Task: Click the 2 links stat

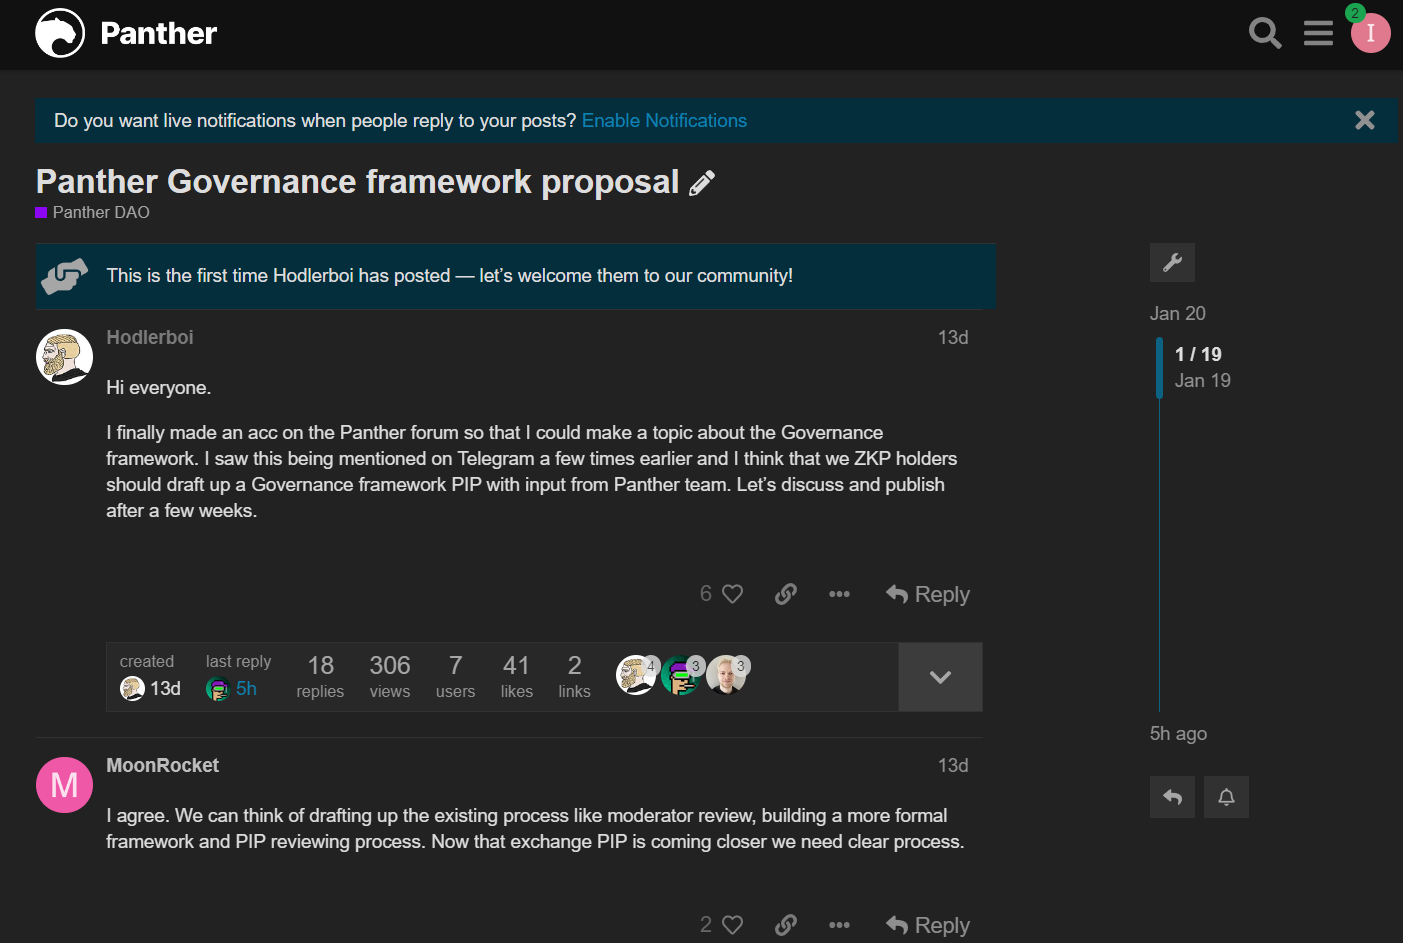Action: pos(574,677)
